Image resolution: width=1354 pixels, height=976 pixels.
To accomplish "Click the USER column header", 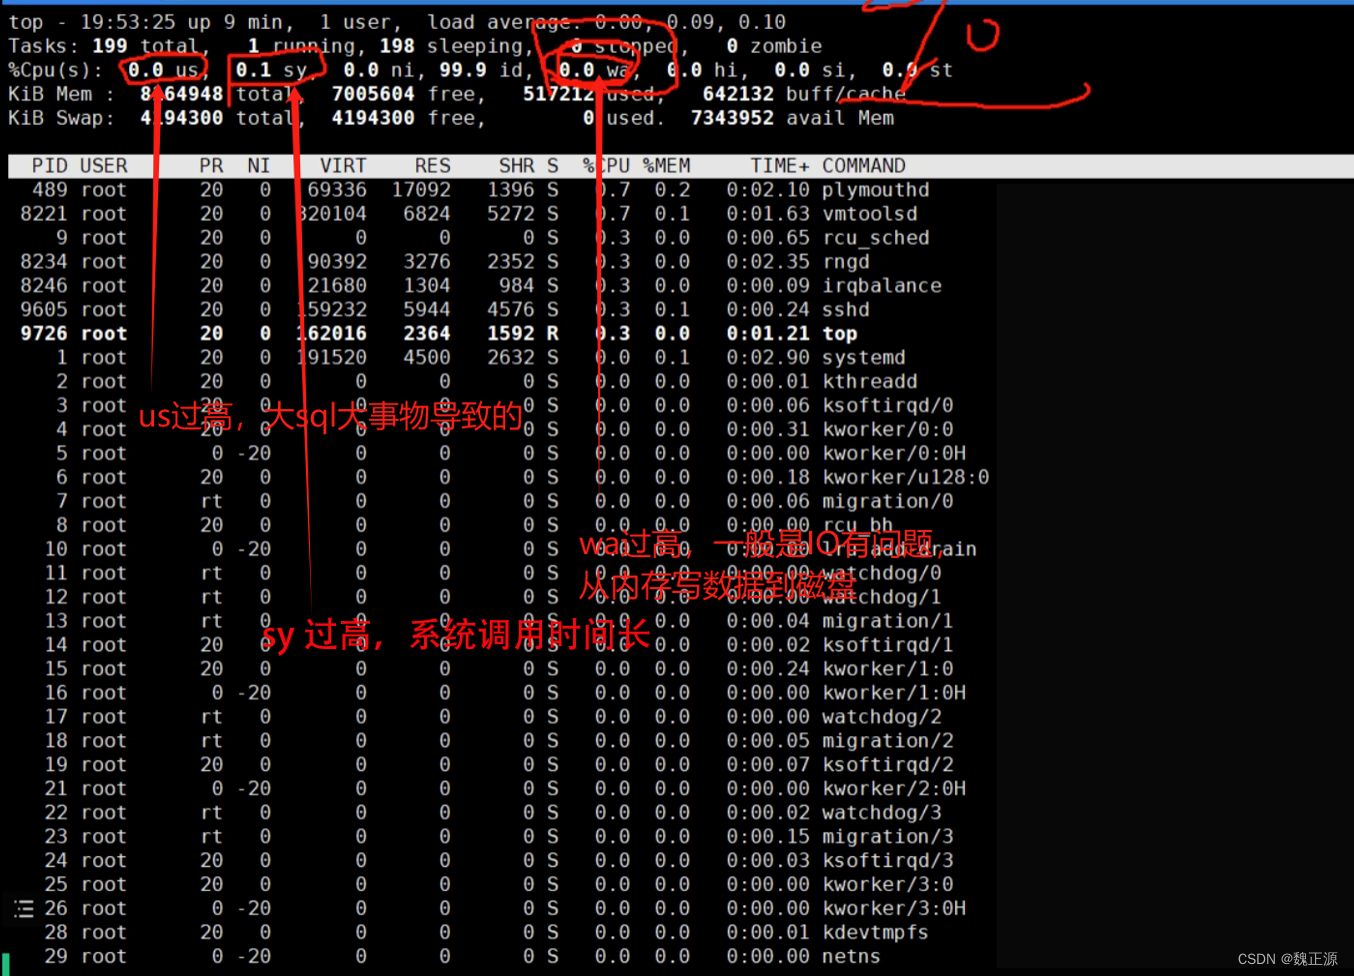I will coord(104,166).
